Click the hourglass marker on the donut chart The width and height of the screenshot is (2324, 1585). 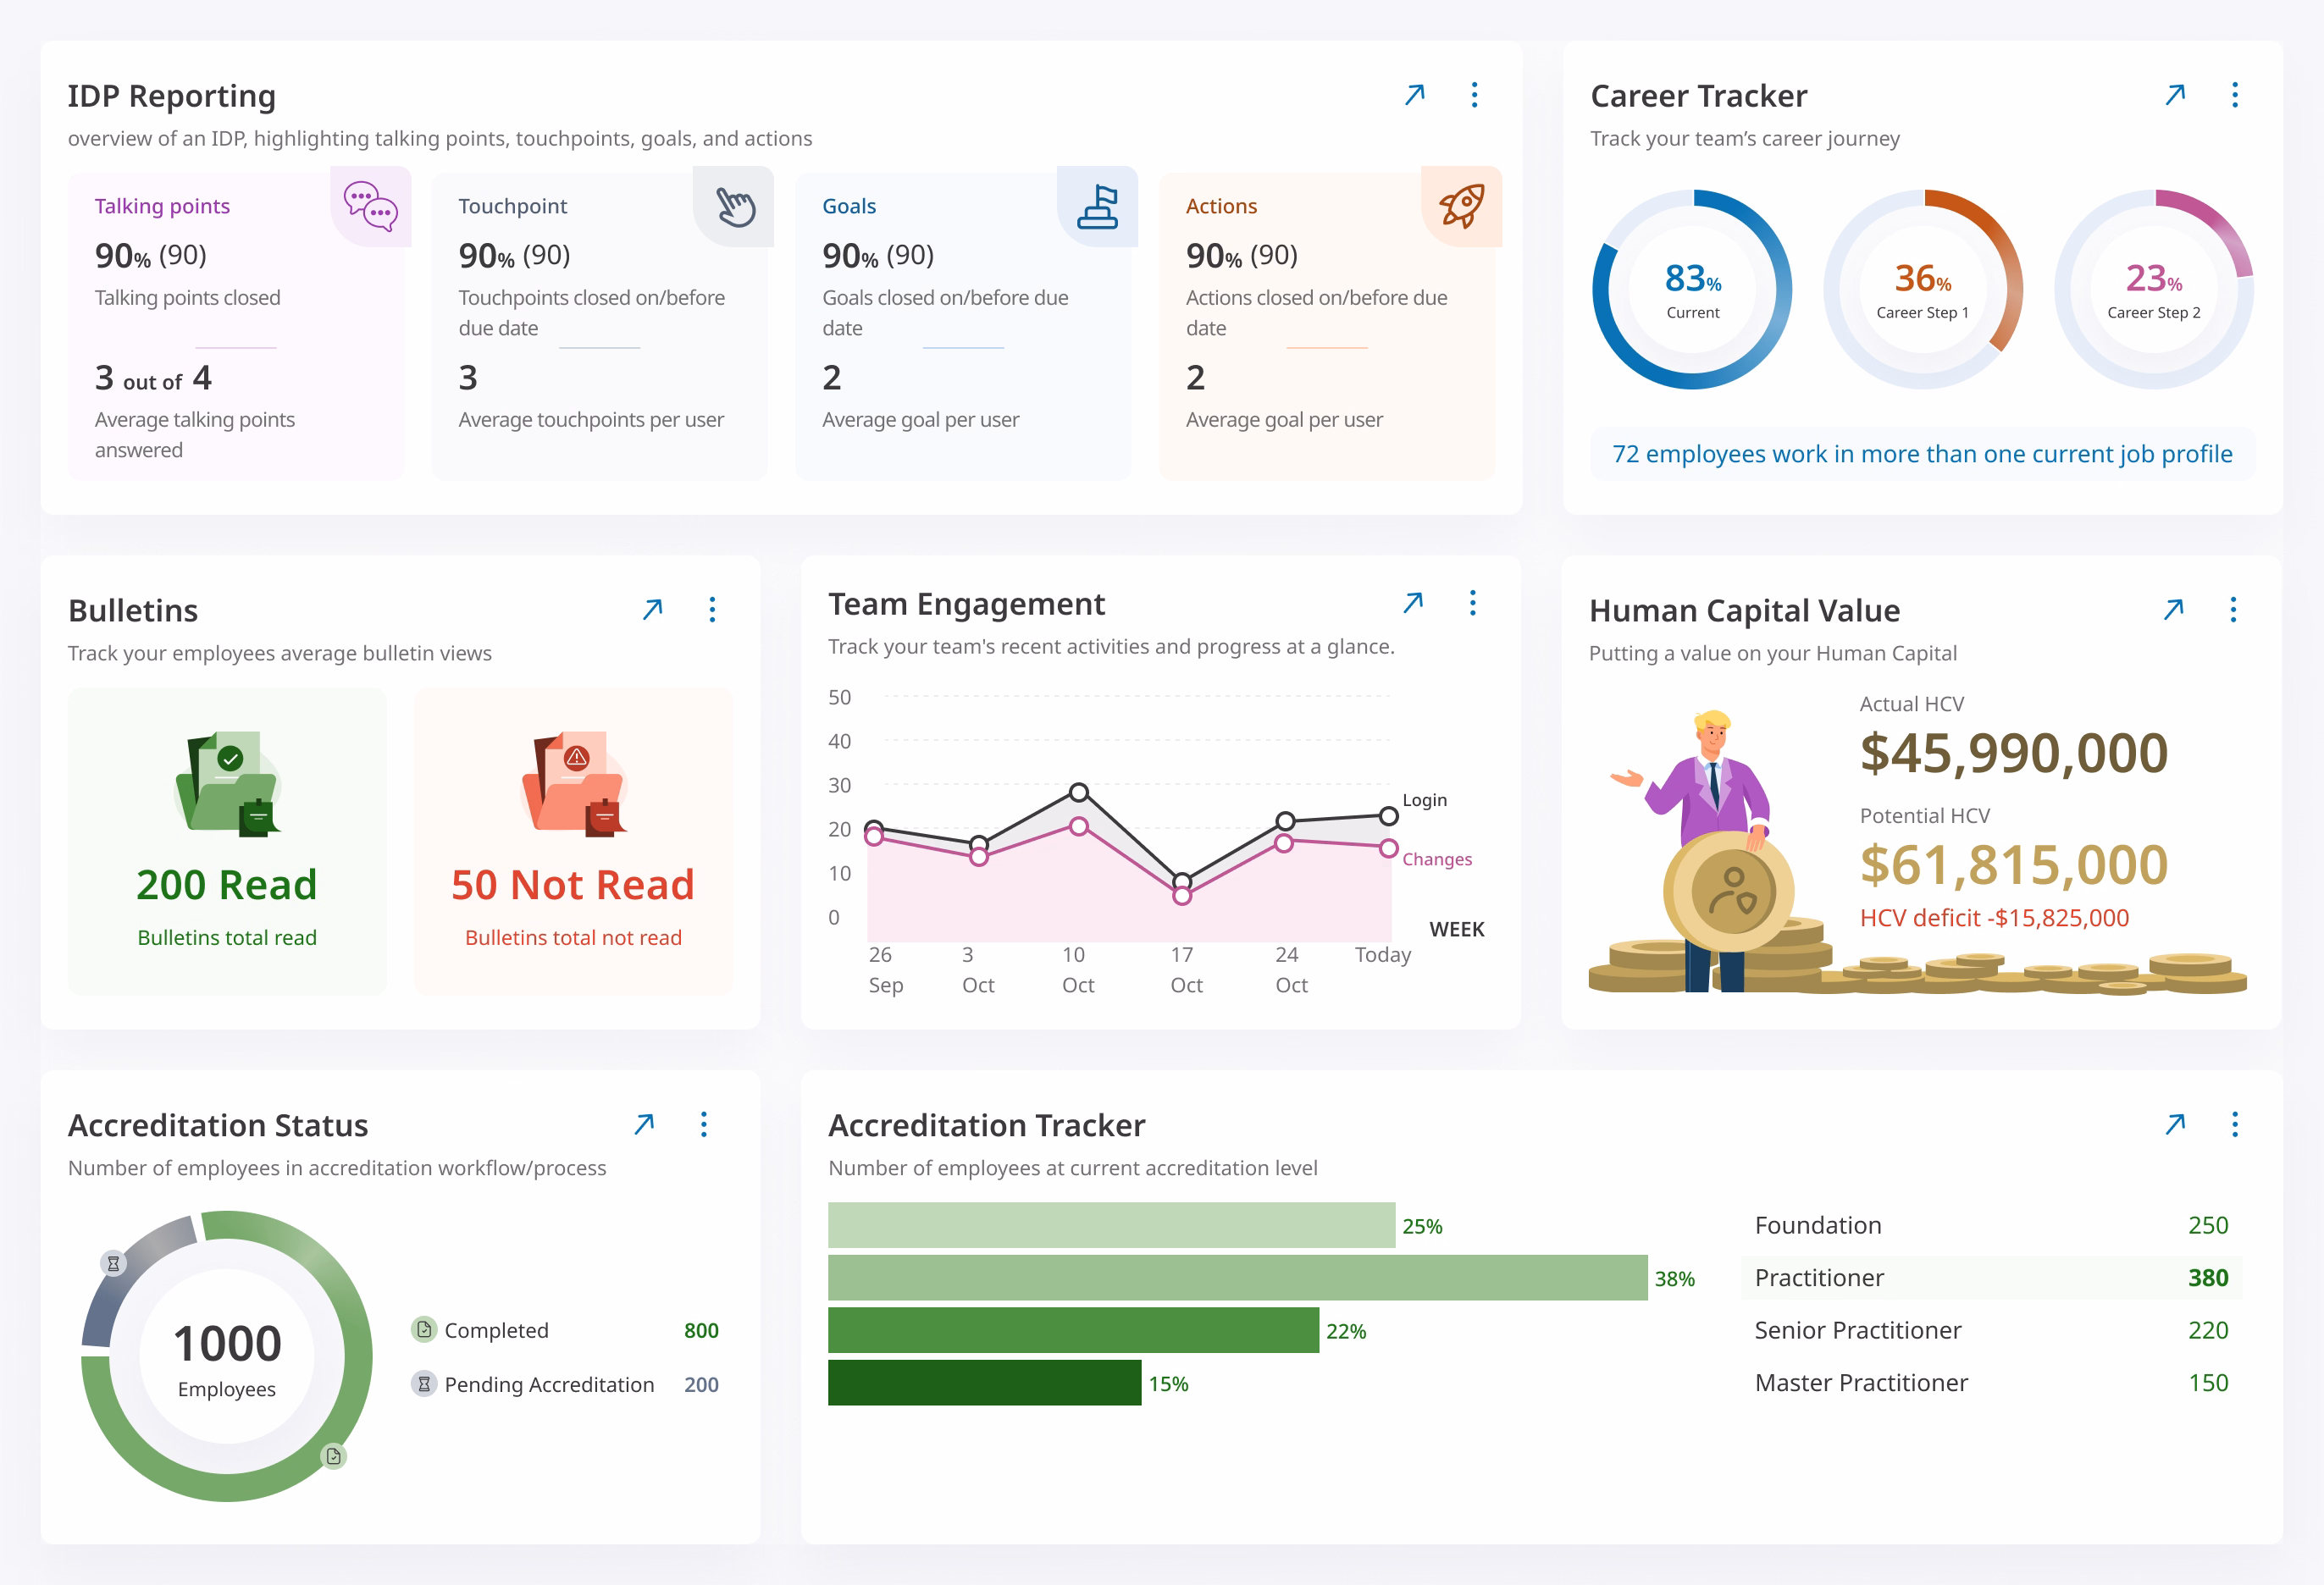[x=113, y=1264]
